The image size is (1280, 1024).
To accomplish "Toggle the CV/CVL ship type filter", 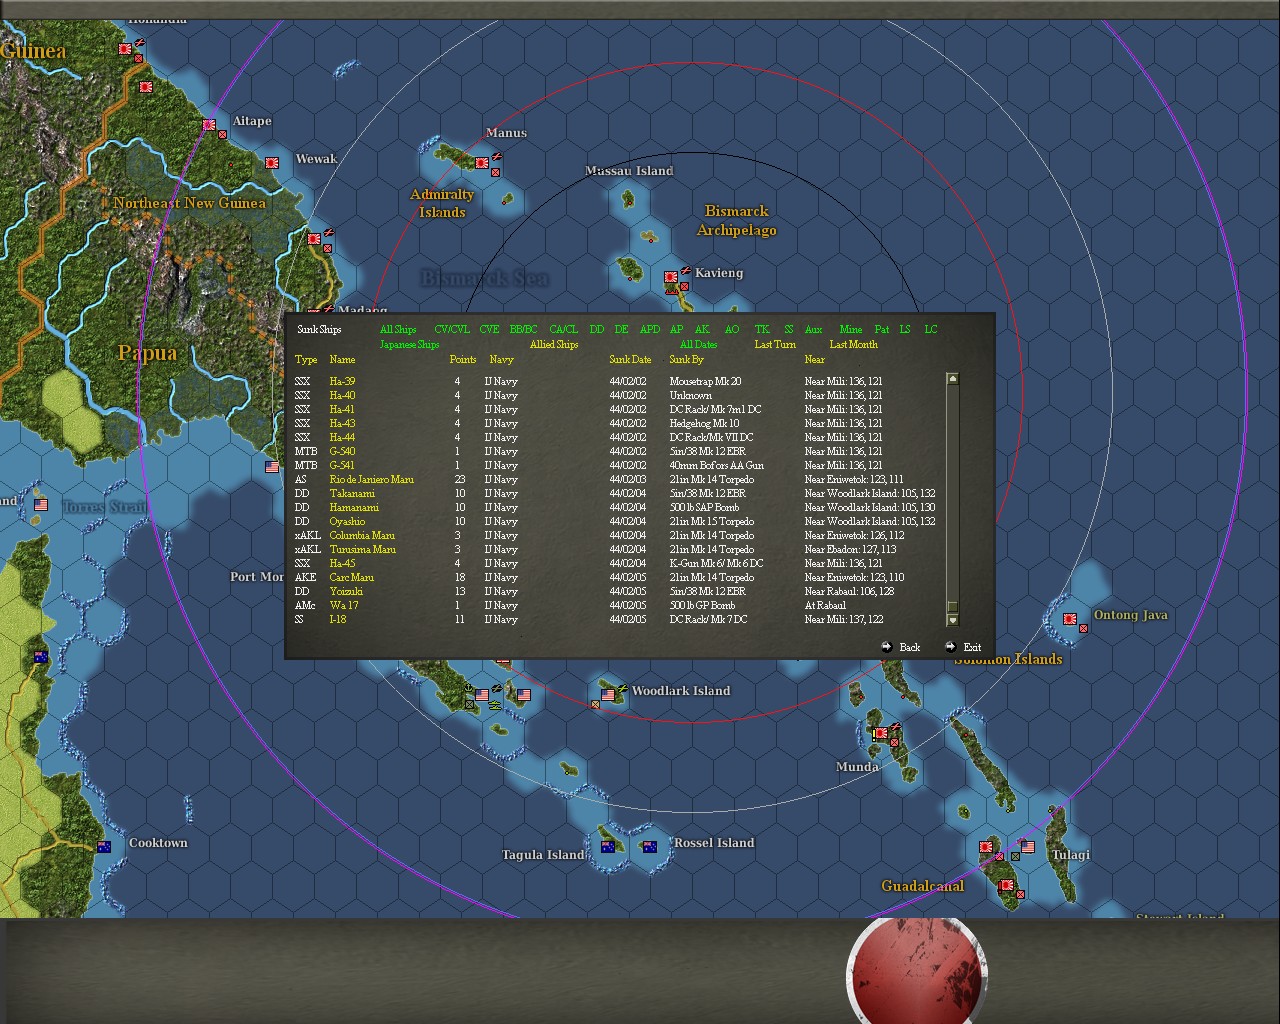I will click(x=452, y=329).
